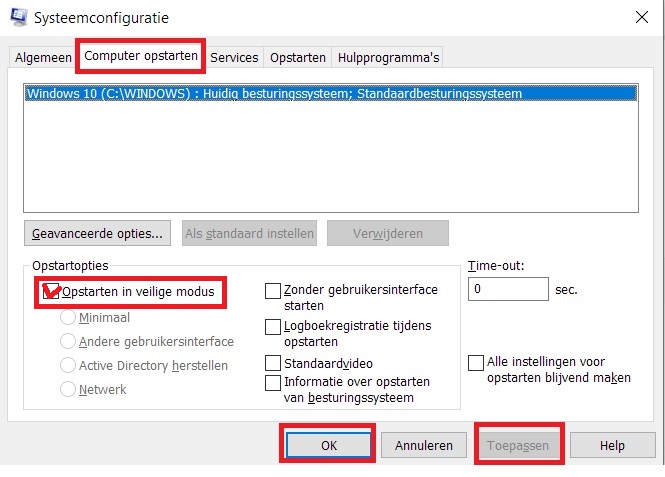Switch to the Algemeen tab
The width and height of the screenshot is (665, 477).
(x=43, y=58)
